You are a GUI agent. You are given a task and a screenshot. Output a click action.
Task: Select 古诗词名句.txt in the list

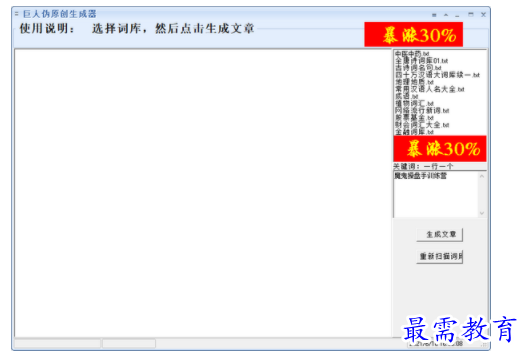click(x=418, y=68)
